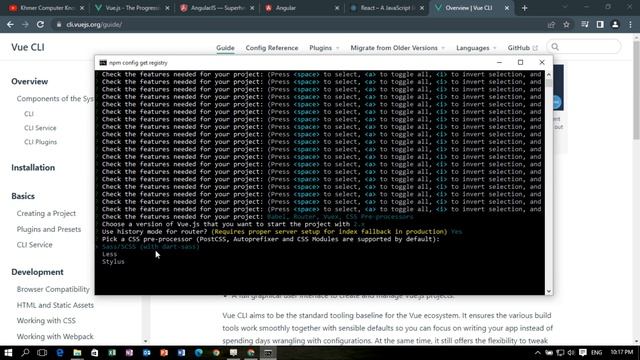
Task: Click the Vue CLI site title
Action: click(x=28, y=47)
